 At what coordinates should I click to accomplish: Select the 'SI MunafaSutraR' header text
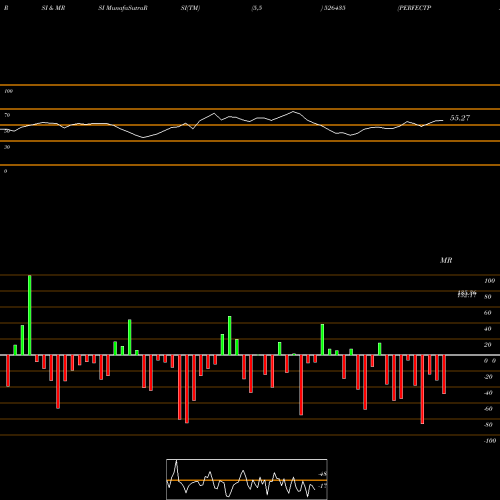point(123,8)
